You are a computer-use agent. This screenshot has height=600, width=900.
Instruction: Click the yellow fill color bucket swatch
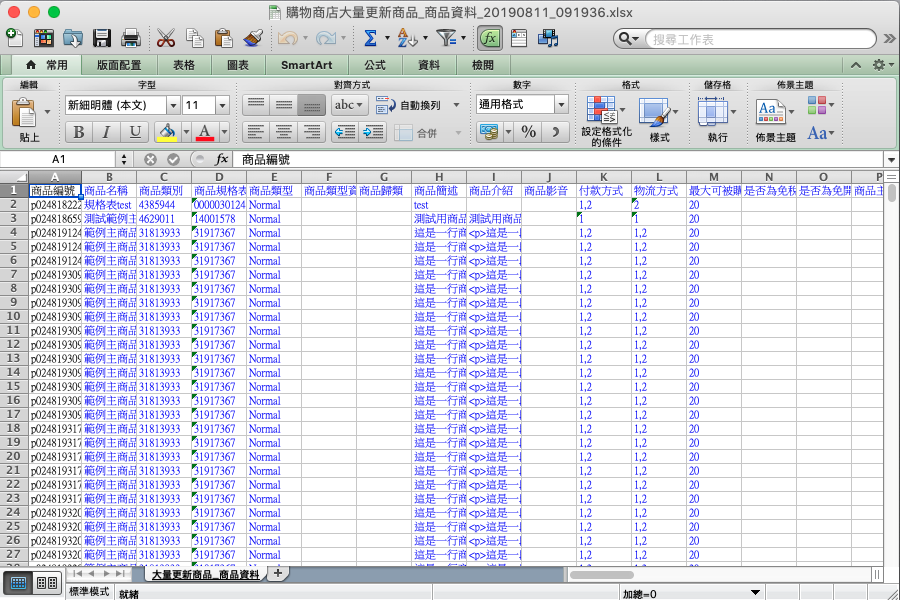[x=167, y=133]
